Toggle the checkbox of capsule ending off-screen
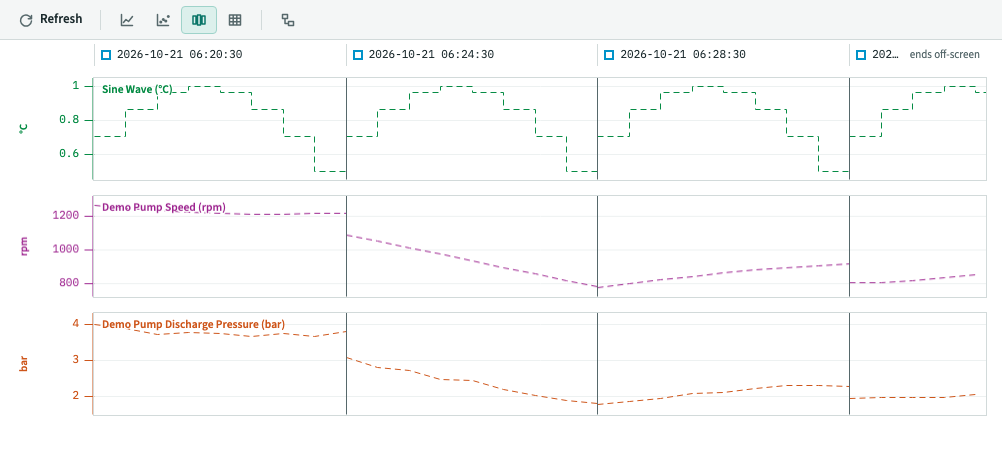Viewport: 1002px width, 473px height. tap(861, 55)
